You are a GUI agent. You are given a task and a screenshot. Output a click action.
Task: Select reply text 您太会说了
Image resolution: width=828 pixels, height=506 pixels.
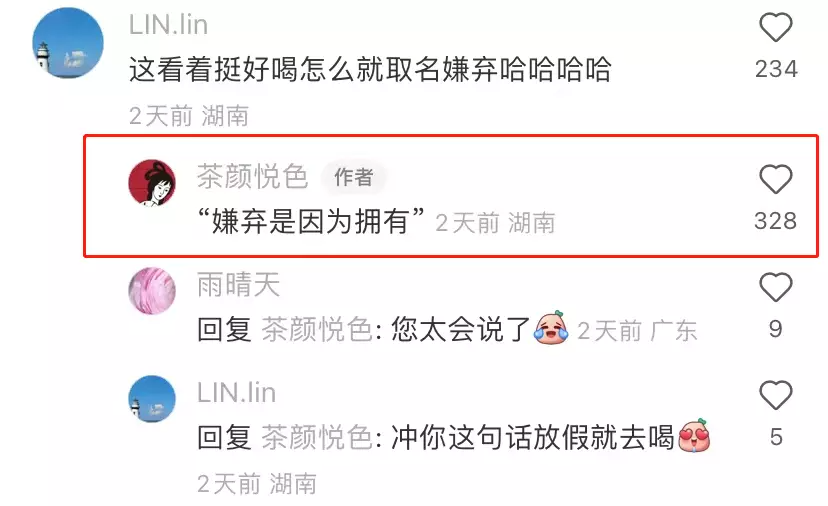(460, 330)
